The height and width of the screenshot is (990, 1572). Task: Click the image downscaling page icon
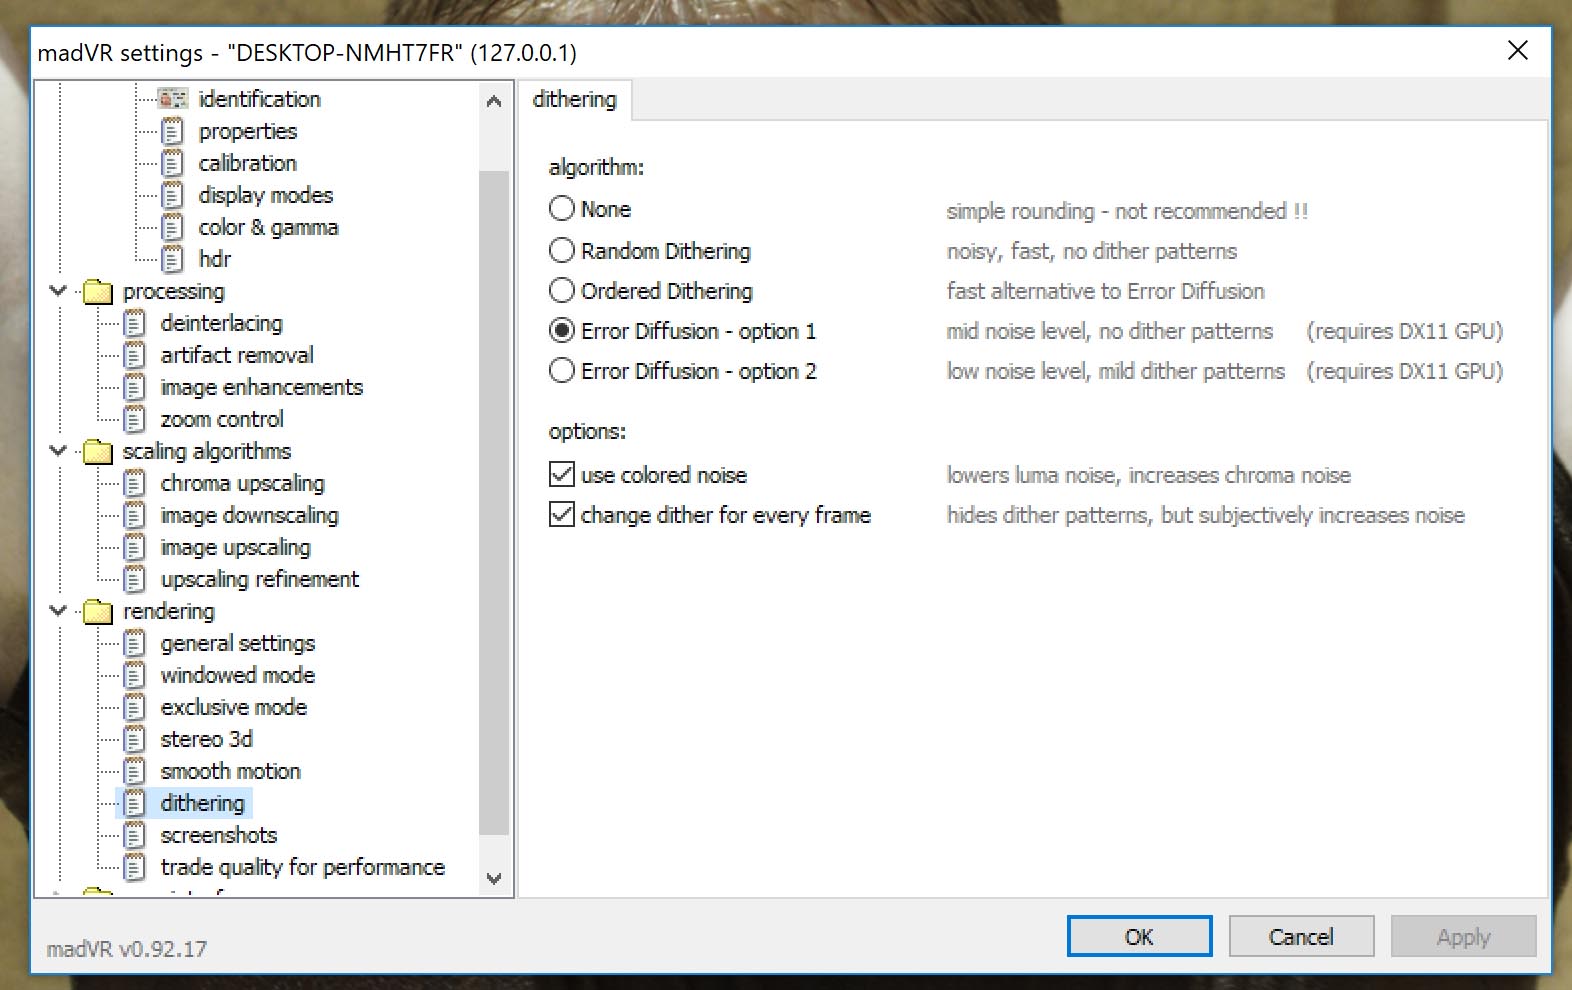135,515
